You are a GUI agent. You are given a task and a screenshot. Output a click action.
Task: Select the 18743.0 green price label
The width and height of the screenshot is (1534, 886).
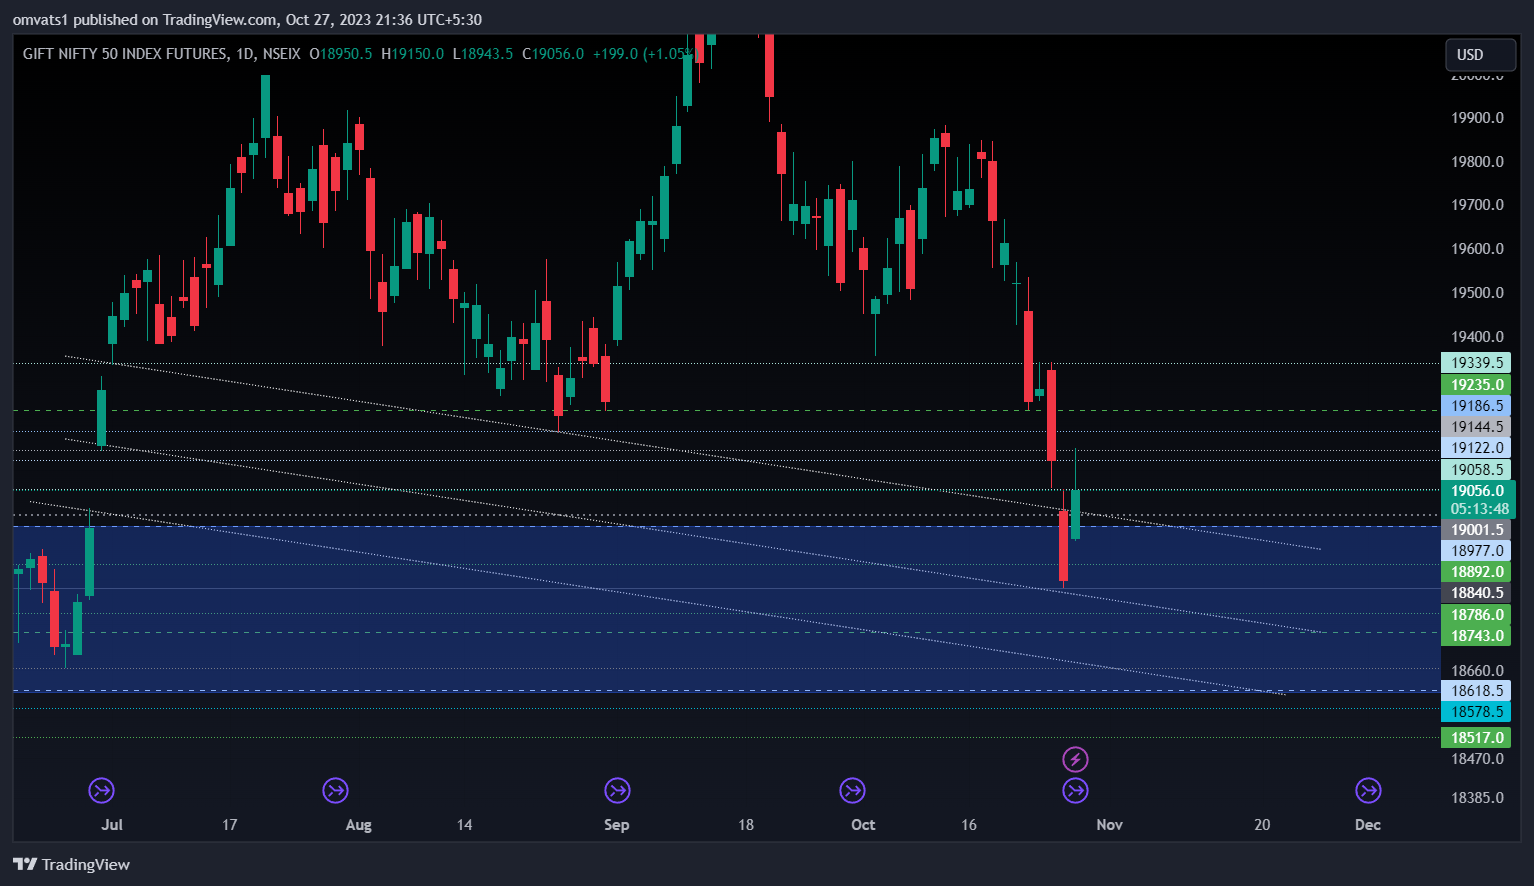point(1476,636)
